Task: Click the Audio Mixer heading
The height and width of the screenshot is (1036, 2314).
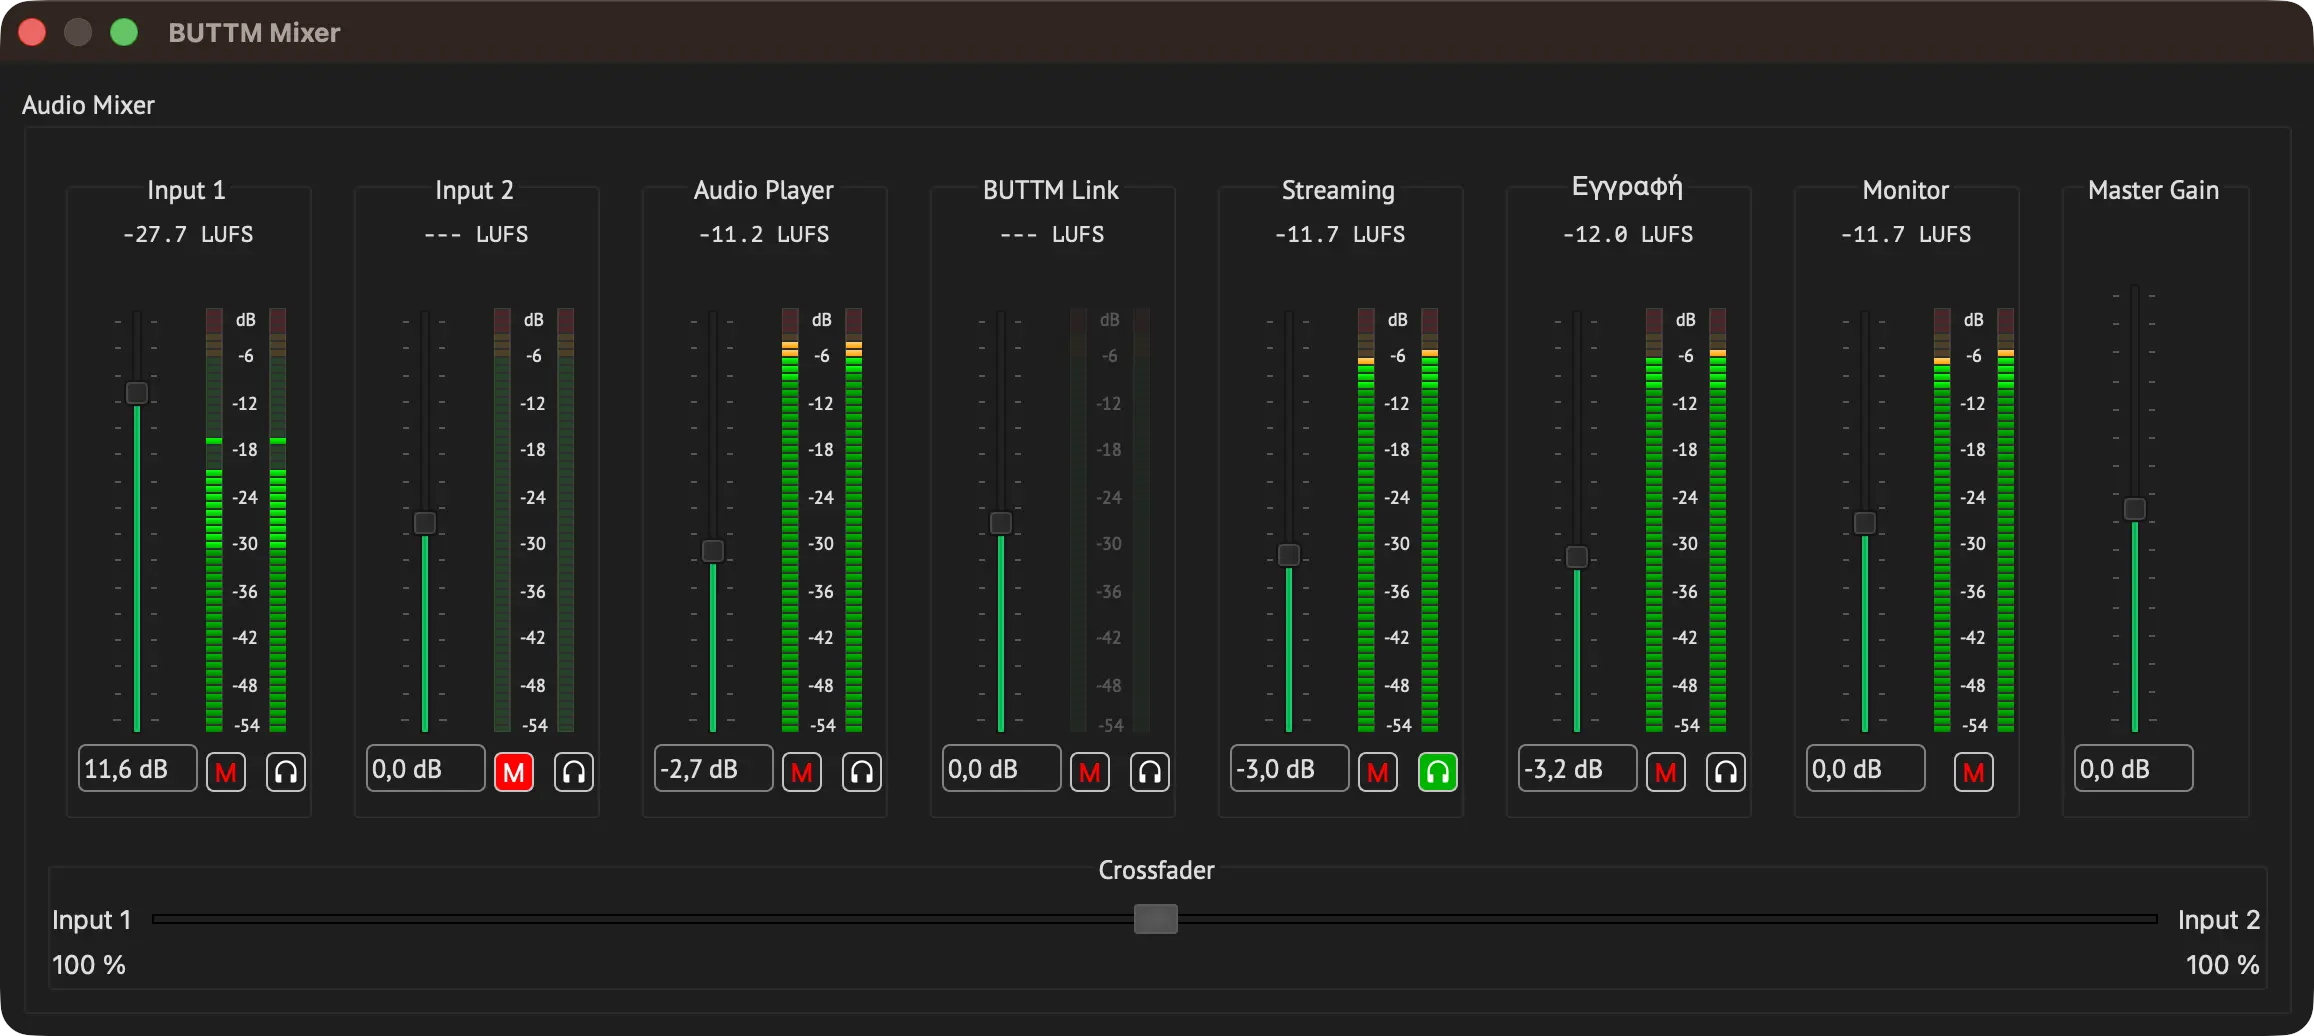Action: click(88, 105)
